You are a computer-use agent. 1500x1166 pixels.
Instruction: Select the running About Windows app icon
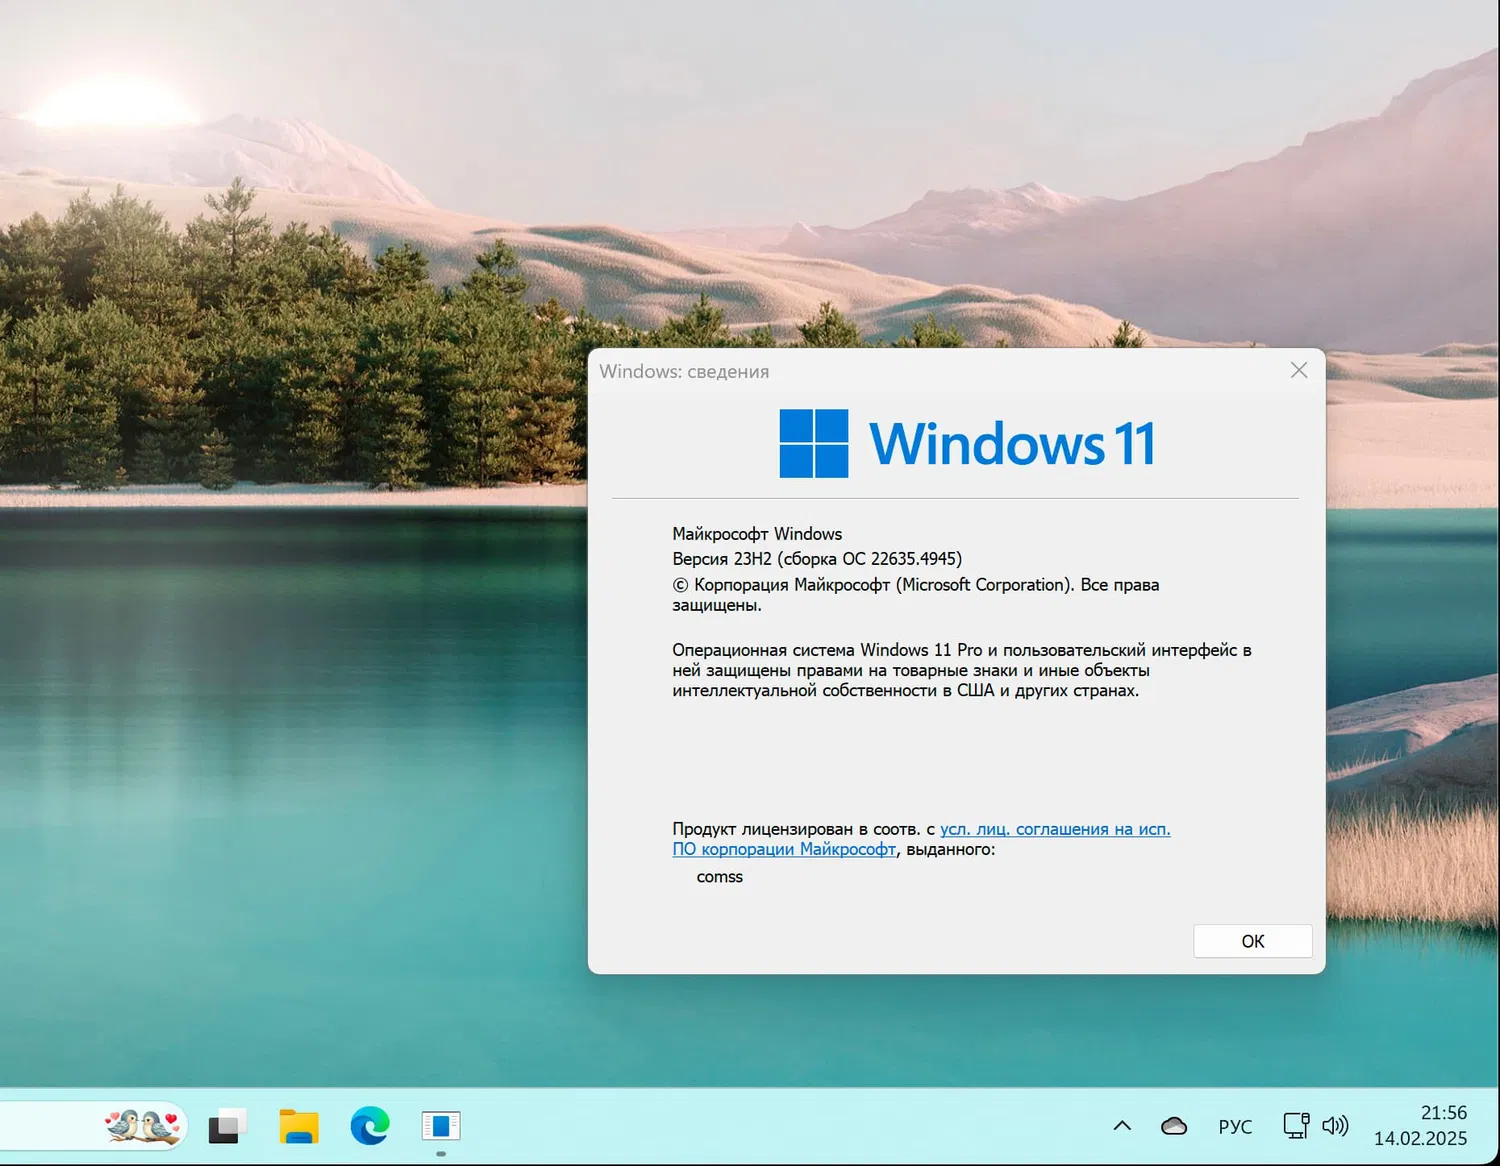(440, 1125)
